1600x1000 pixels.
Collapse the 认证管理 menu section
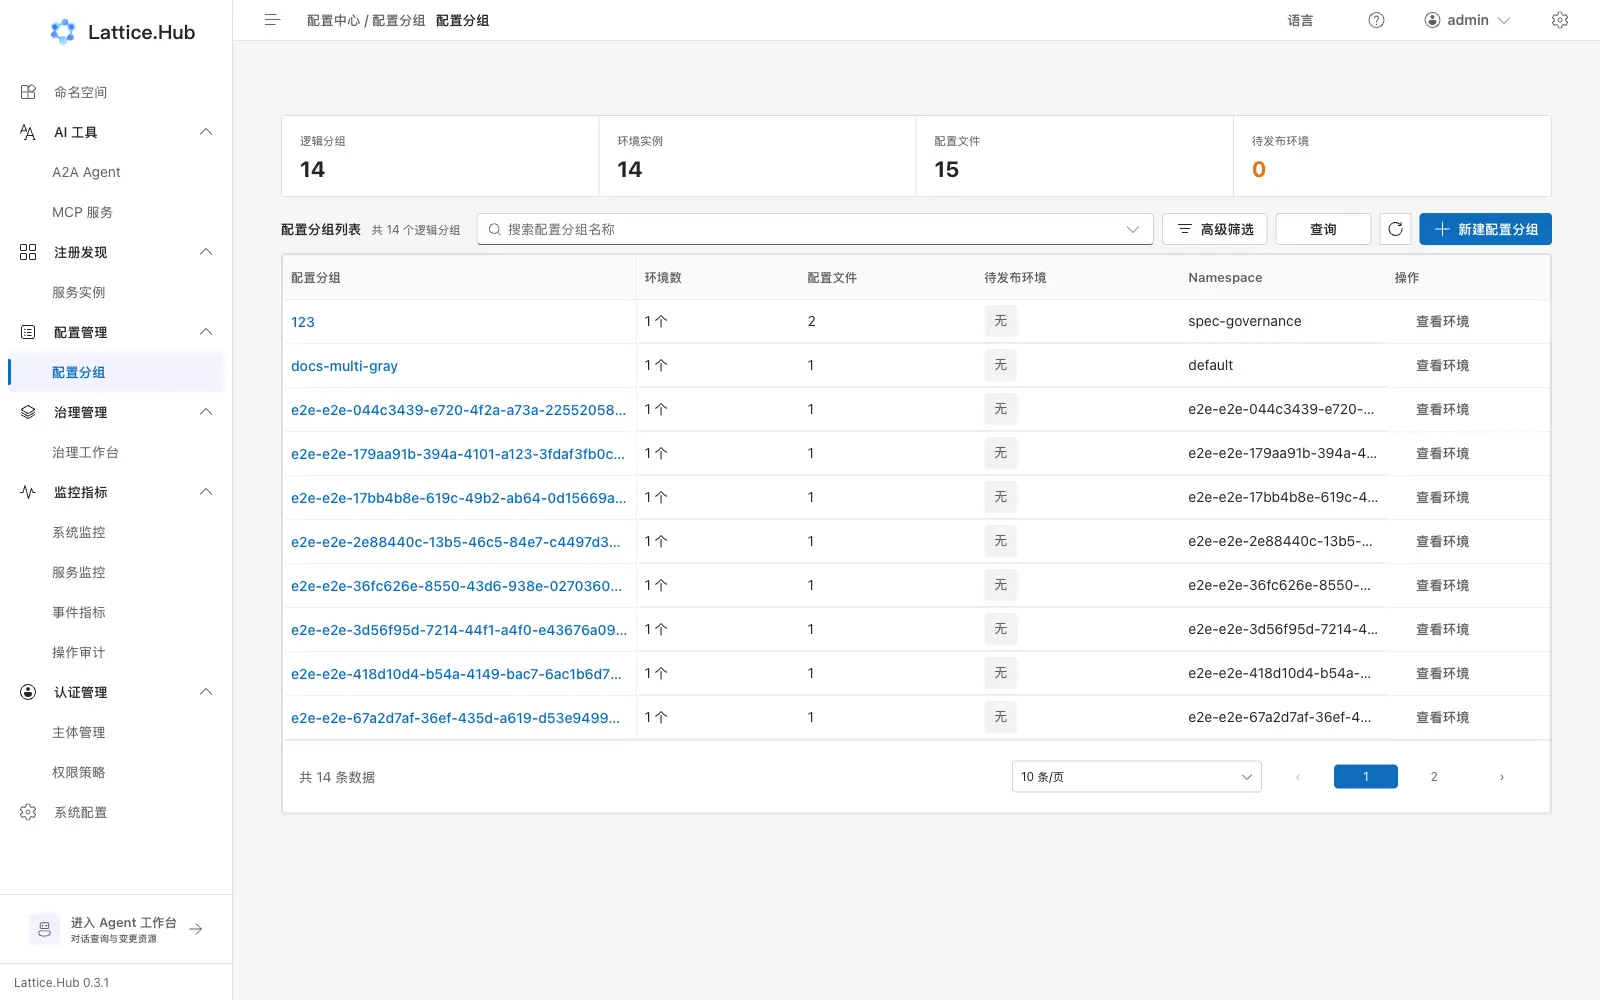click(206, 692)
